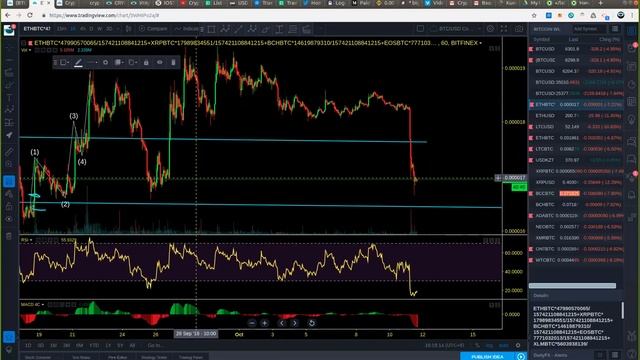Click the browser address bar

[x=286, y=15]
